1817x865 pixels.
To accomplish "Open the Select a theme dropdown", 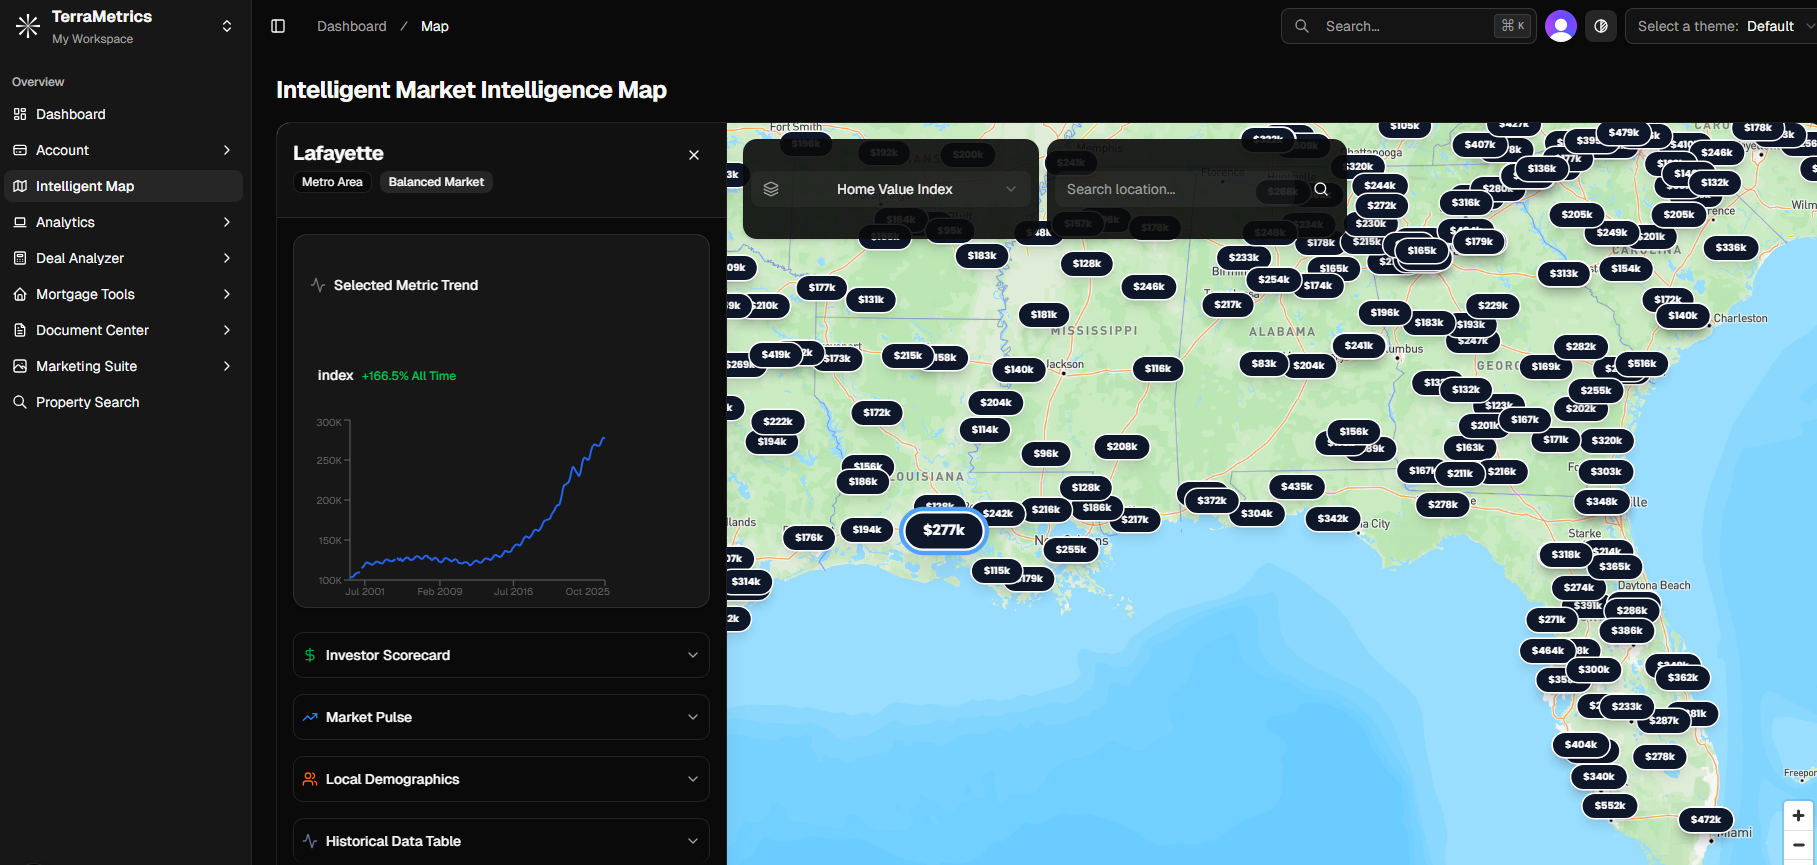I will (x=1721, y=26).
